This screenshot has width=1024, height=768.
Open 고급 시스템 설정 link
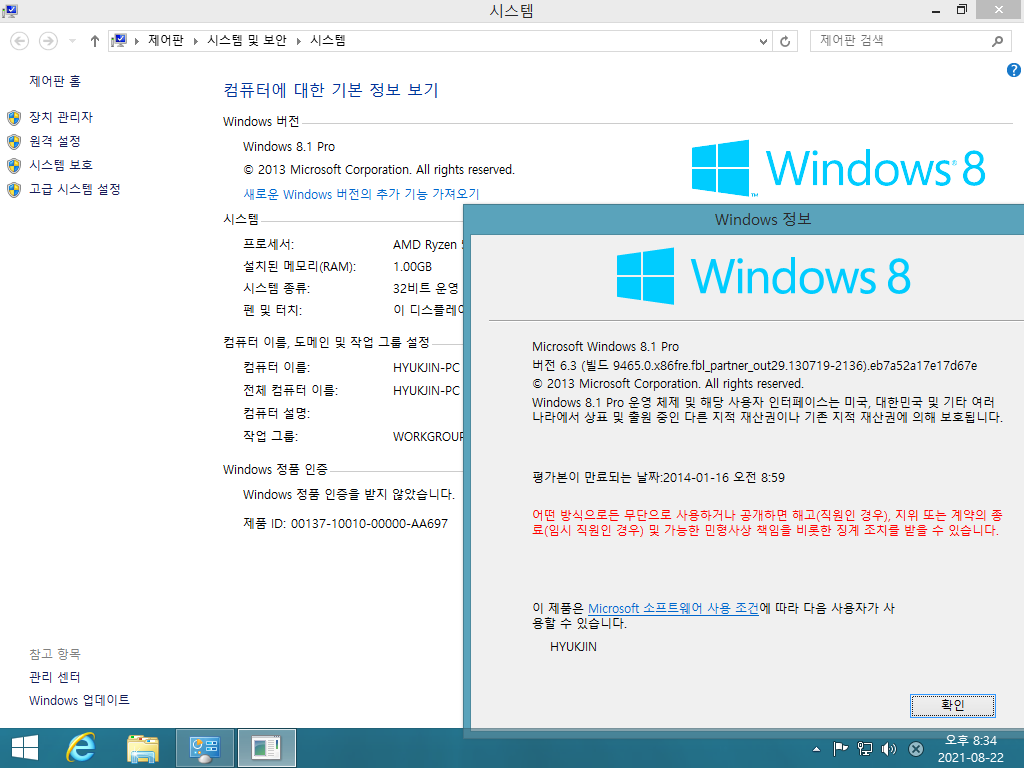[x=74, y=189]
